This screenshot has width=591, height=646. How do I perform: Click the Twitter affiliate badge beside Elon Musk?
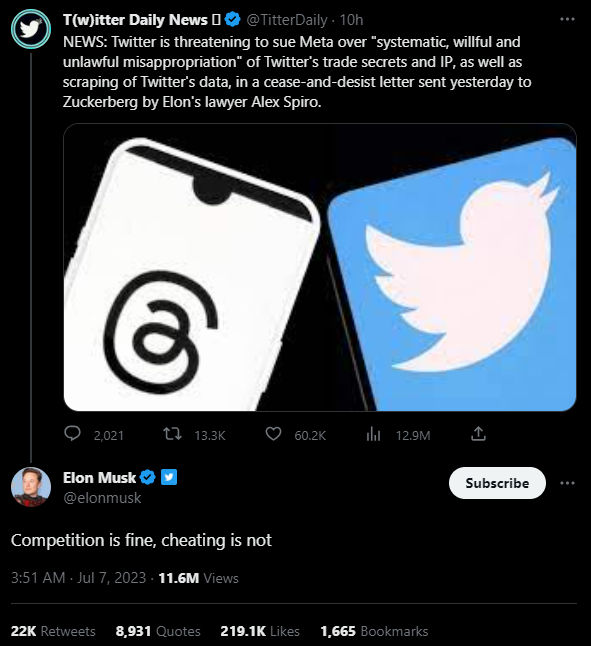(x=169, y=477)
